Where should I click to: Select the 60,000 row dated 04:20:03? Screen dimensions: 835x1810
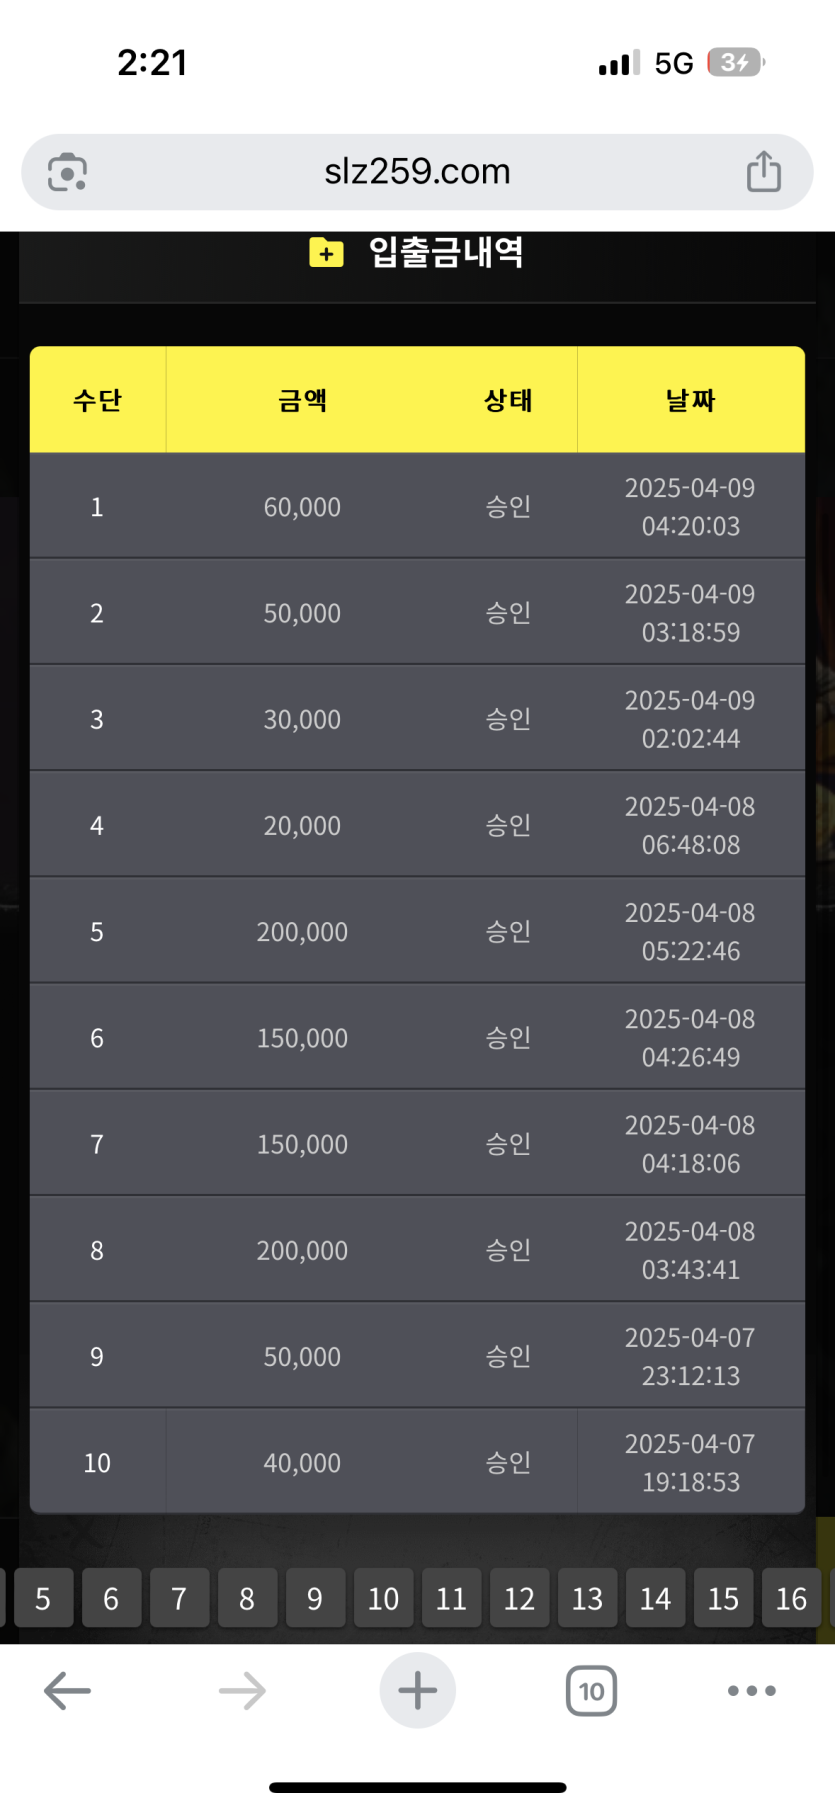[302, 507]
